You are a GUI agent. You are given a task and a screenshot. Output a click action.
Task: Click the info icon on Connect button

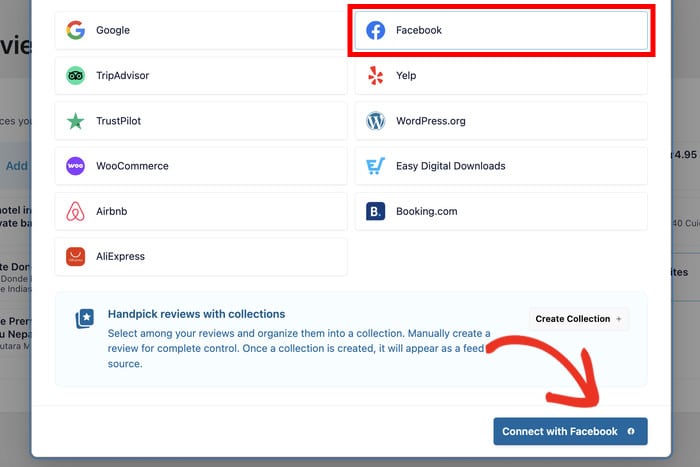(631, 431)
